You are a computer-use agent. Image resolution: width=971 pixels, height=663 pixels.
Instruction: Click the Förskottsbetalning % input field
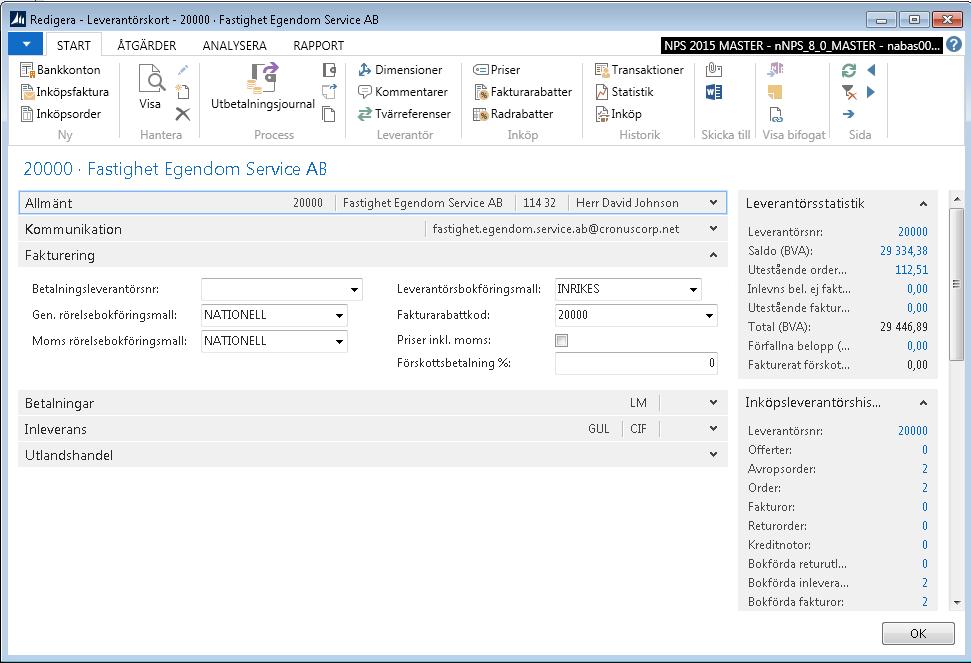coord(636,363)
